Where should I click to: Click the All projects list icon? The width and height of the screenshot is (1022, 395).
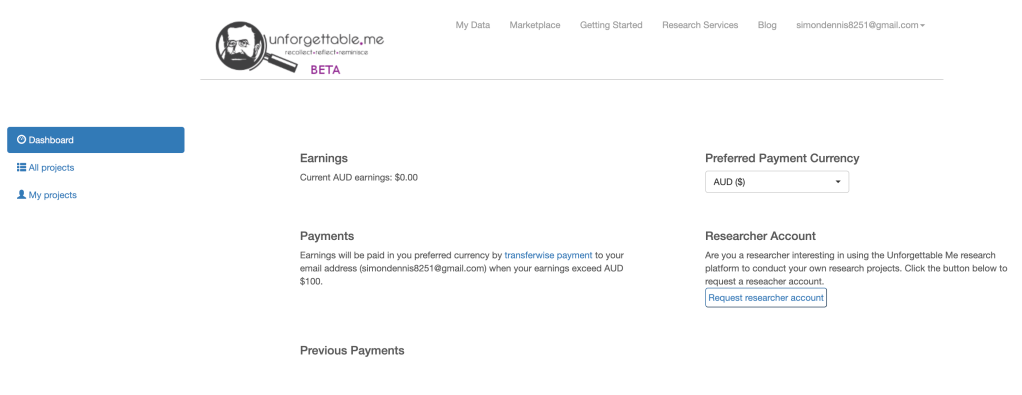click(x=22, y=168)
